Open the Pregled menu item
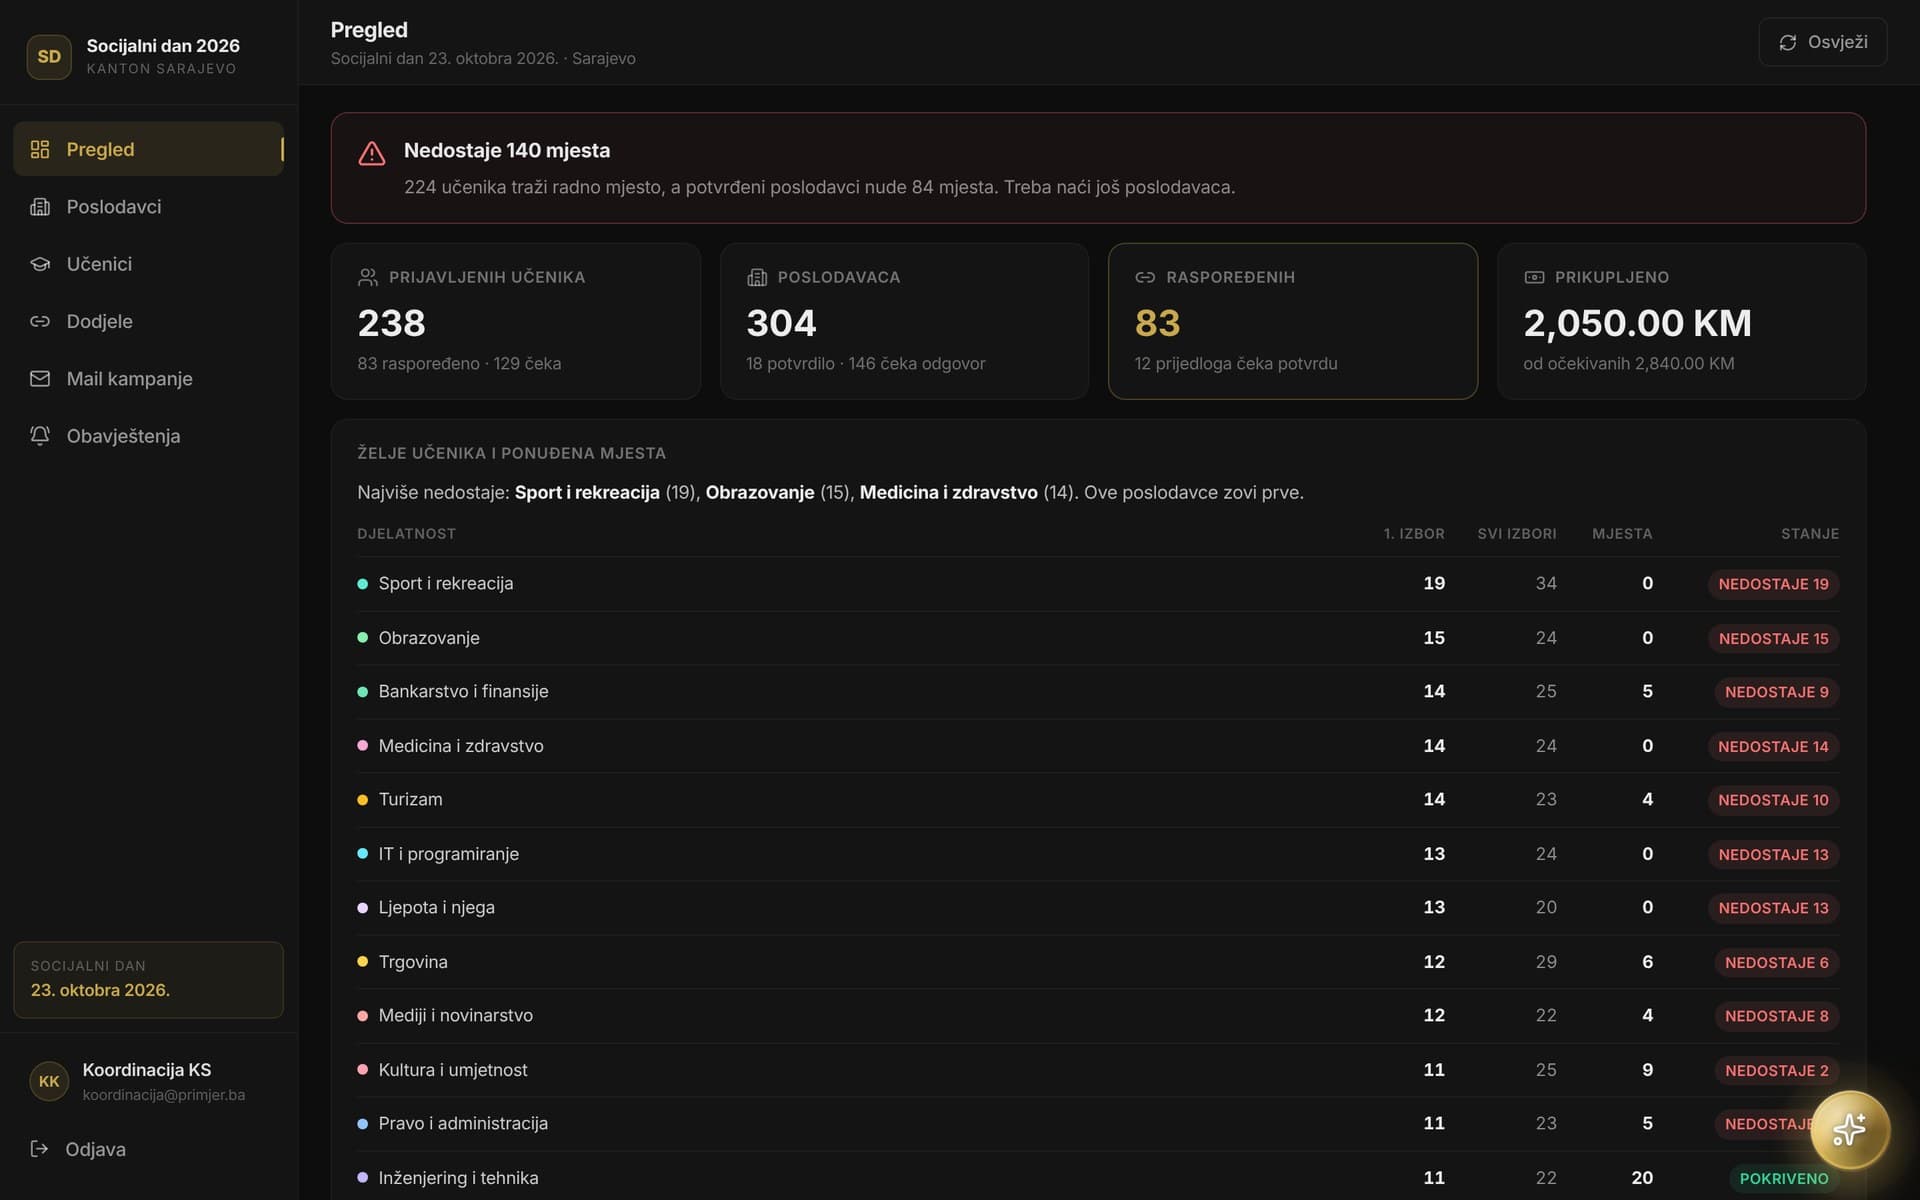Image resolution: width=1920 pixels, height=1200 pixels. [x=148, y=149]
